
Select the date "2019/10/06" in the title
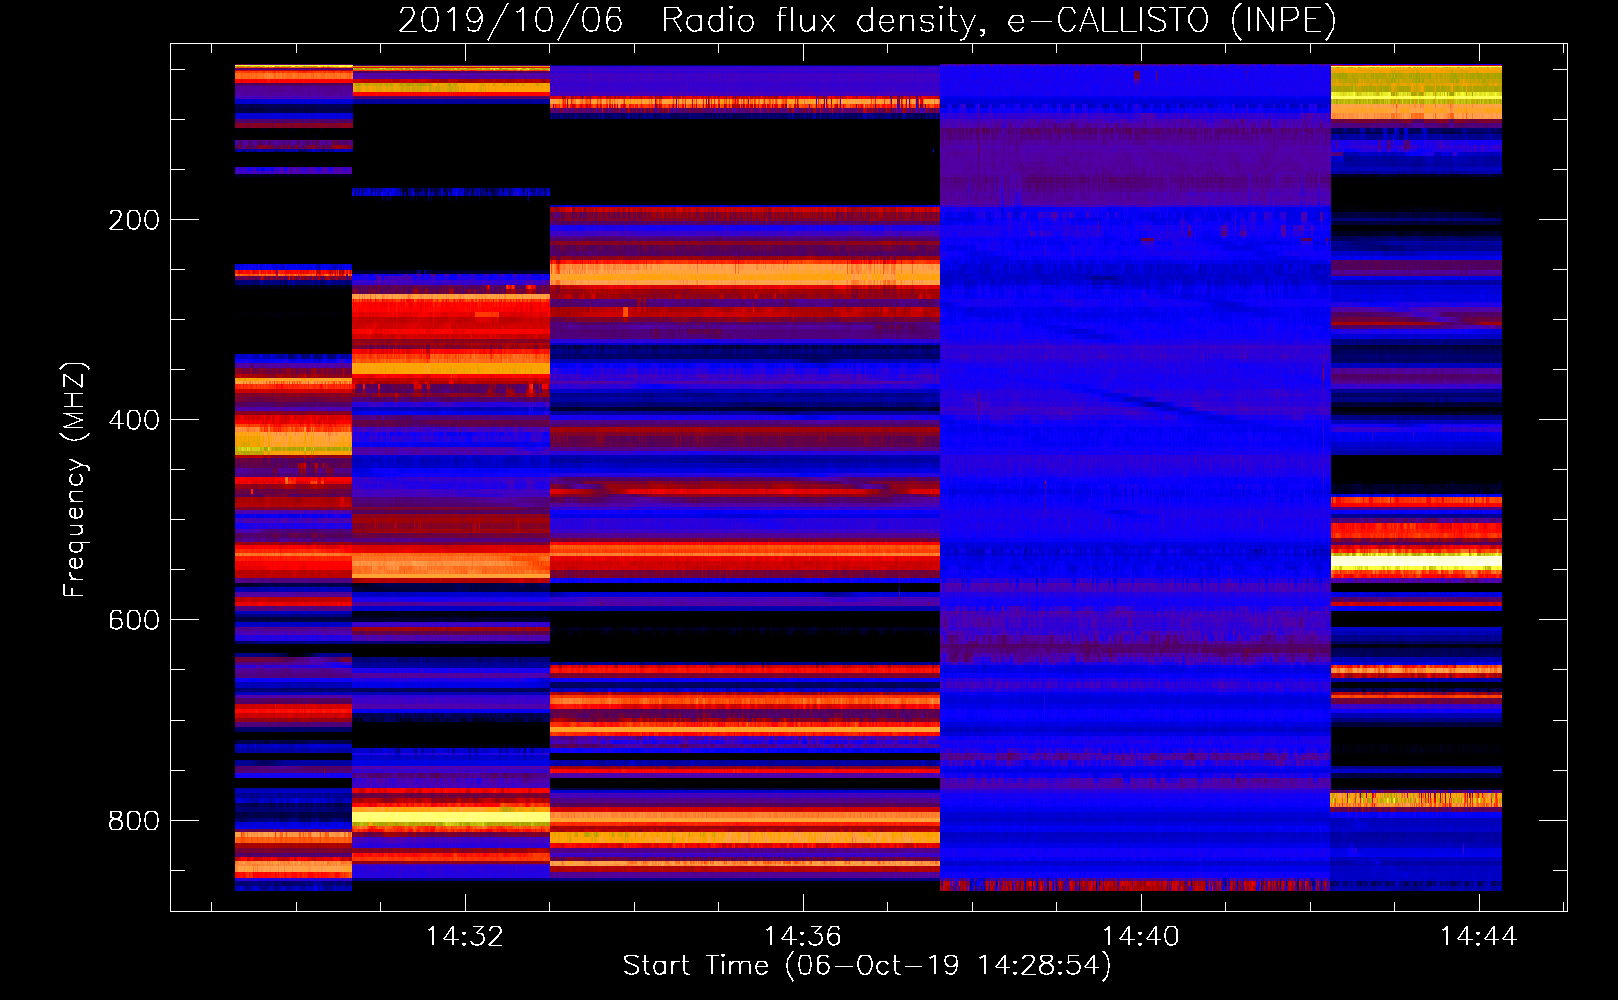pyautogui.click(x=511, y=20)
